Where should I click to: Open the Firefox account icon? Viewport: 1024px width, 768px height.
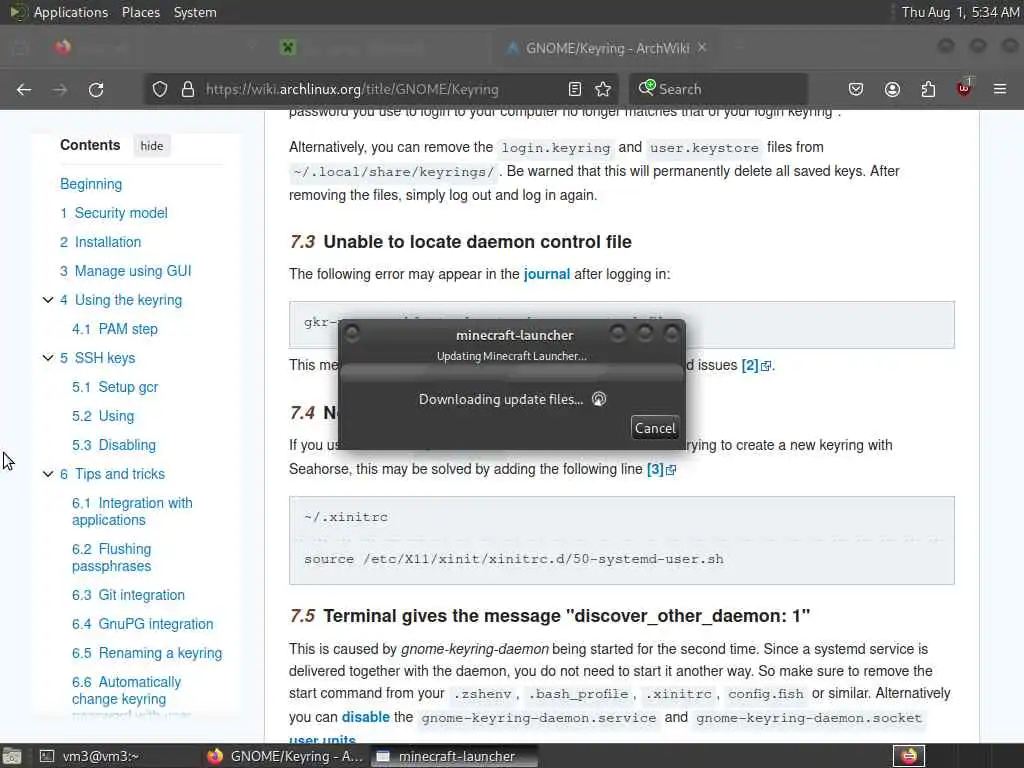[x=892, y=89]
